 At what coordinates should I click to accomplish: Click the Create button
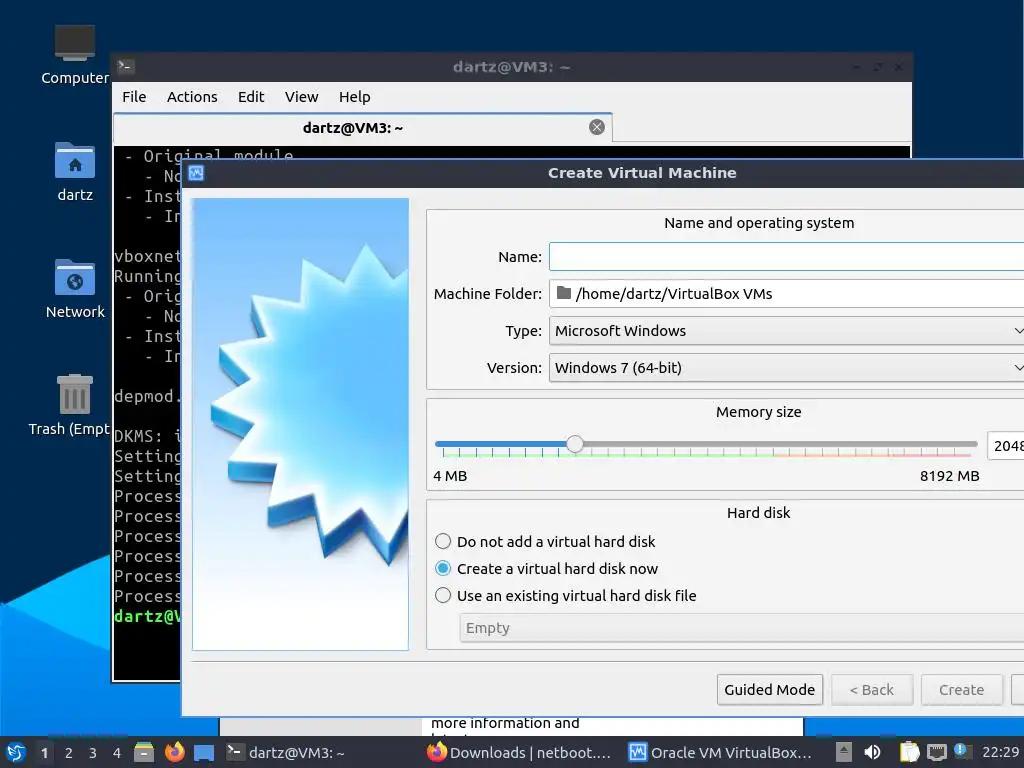point(961,690)
